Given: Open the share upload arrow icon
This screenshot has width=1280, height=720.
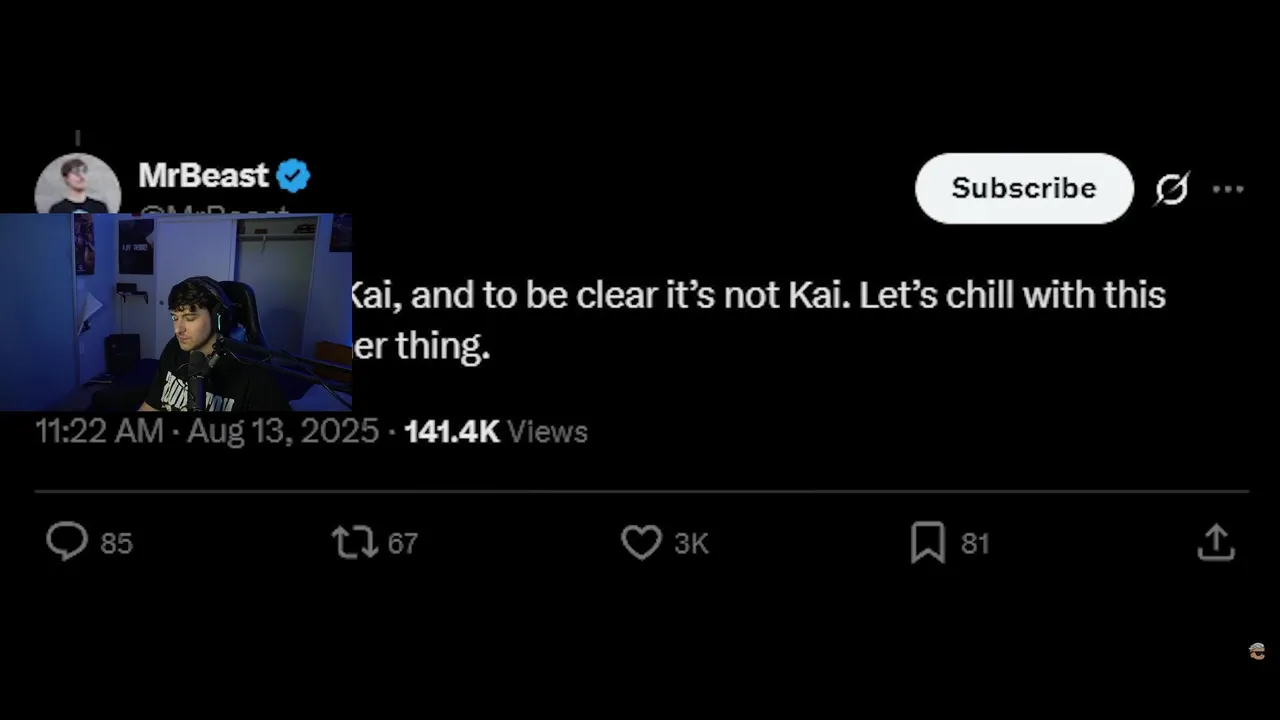Looking at the screenshot, I should [x=1216, y=542].
